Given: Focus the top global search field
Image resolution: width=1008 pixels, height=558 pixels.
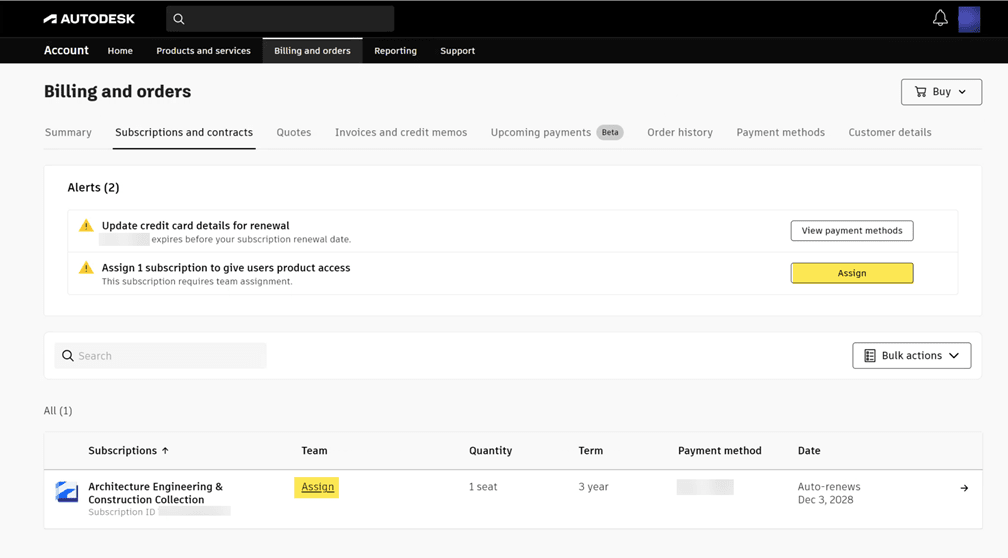Looking at the screenshot, I should 280,19.
